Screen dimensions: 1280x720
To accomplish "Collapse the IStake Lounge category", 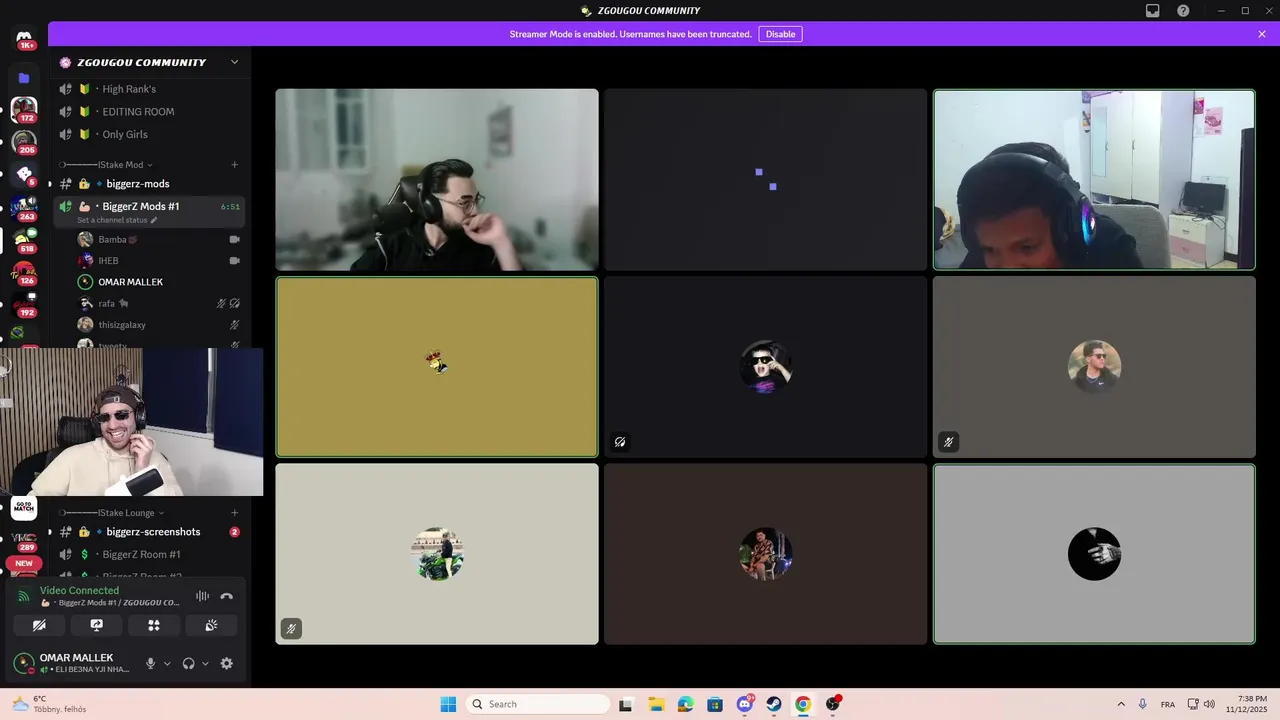I will [110, 513].
